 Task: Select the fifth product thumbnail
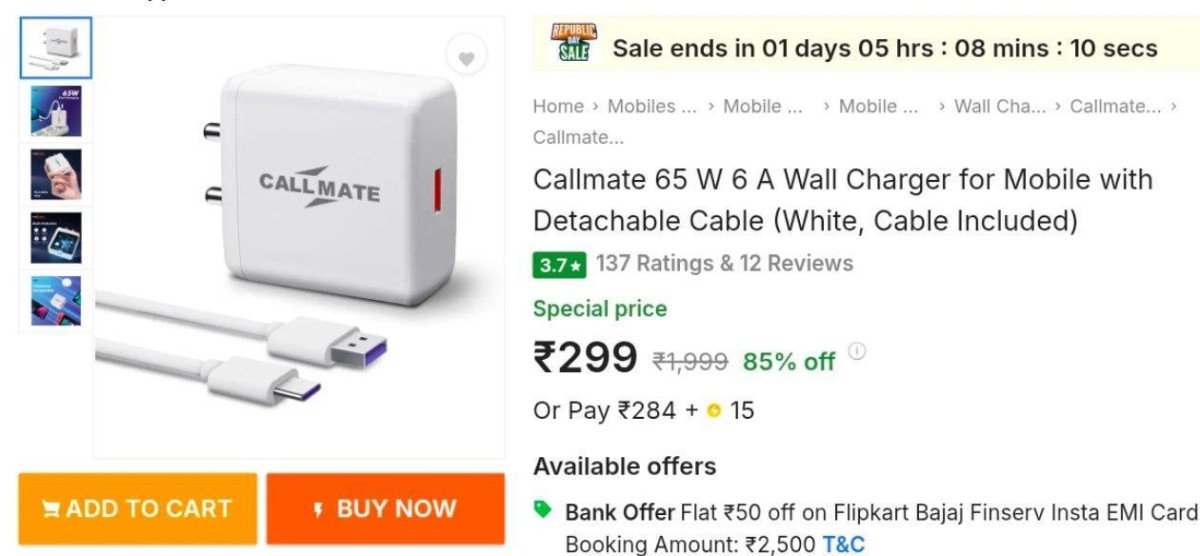click(56, 300)
